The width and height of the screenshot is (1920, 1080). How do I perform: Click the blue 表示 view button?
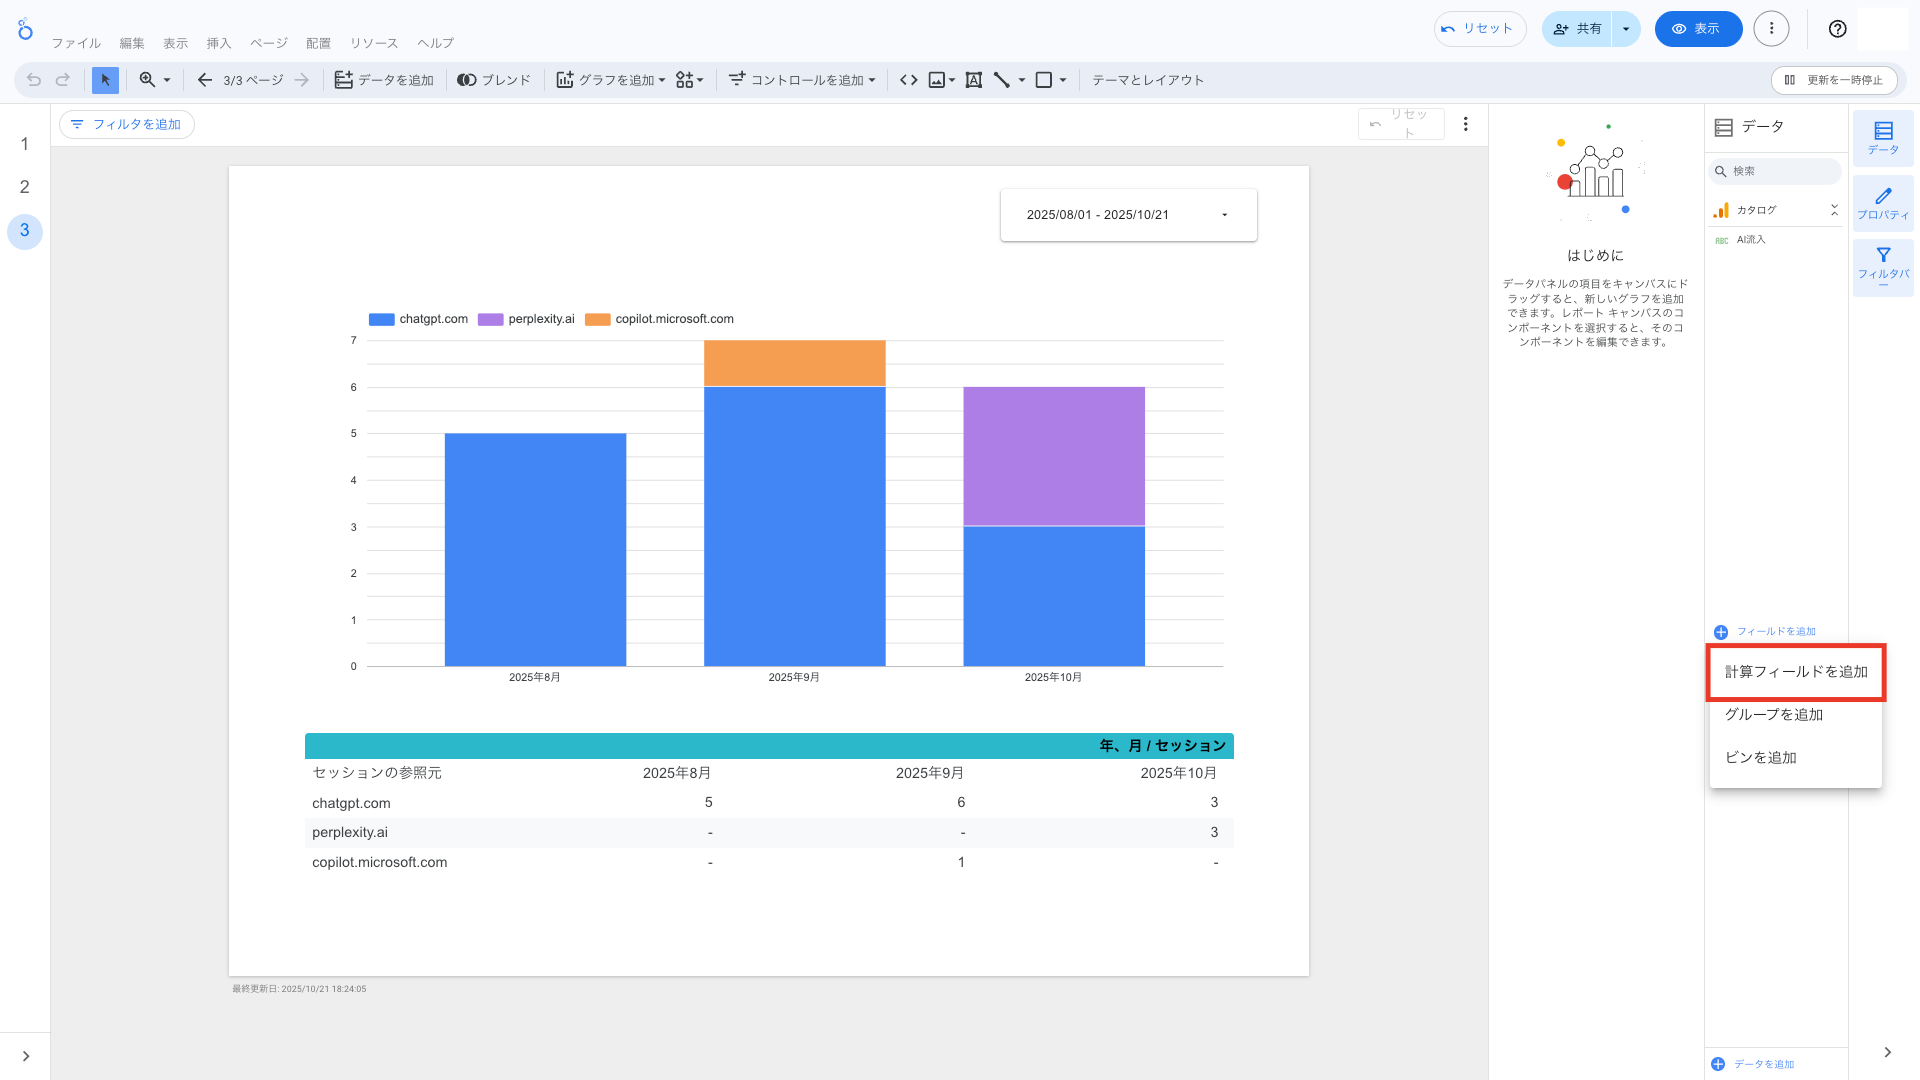(1697, 29)
